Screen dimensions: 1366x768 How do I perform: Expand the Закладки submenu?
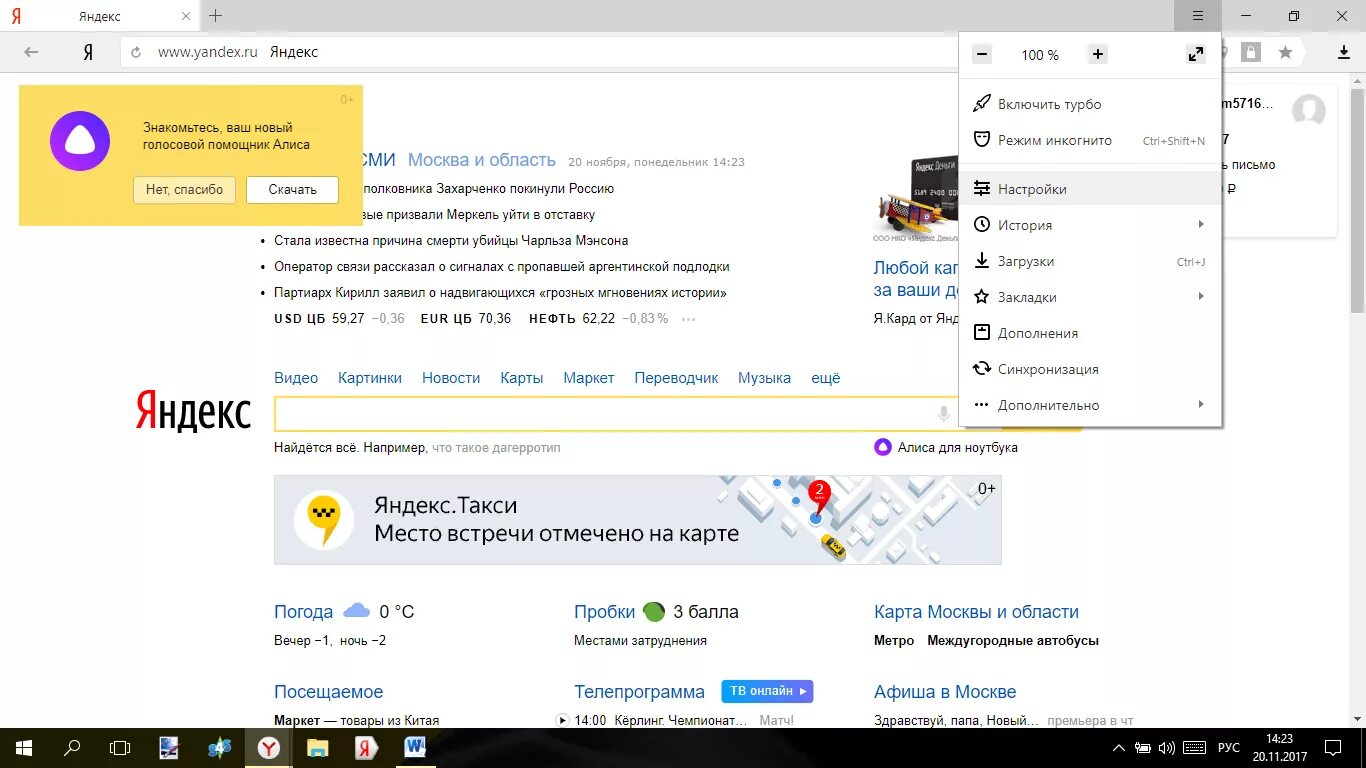(x=1090, y=297)
